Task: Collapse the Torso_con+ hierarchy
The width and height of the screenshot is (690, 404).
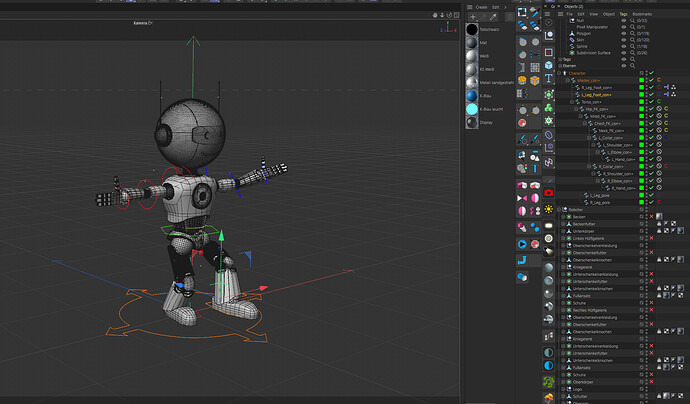Action: [572, 102]
